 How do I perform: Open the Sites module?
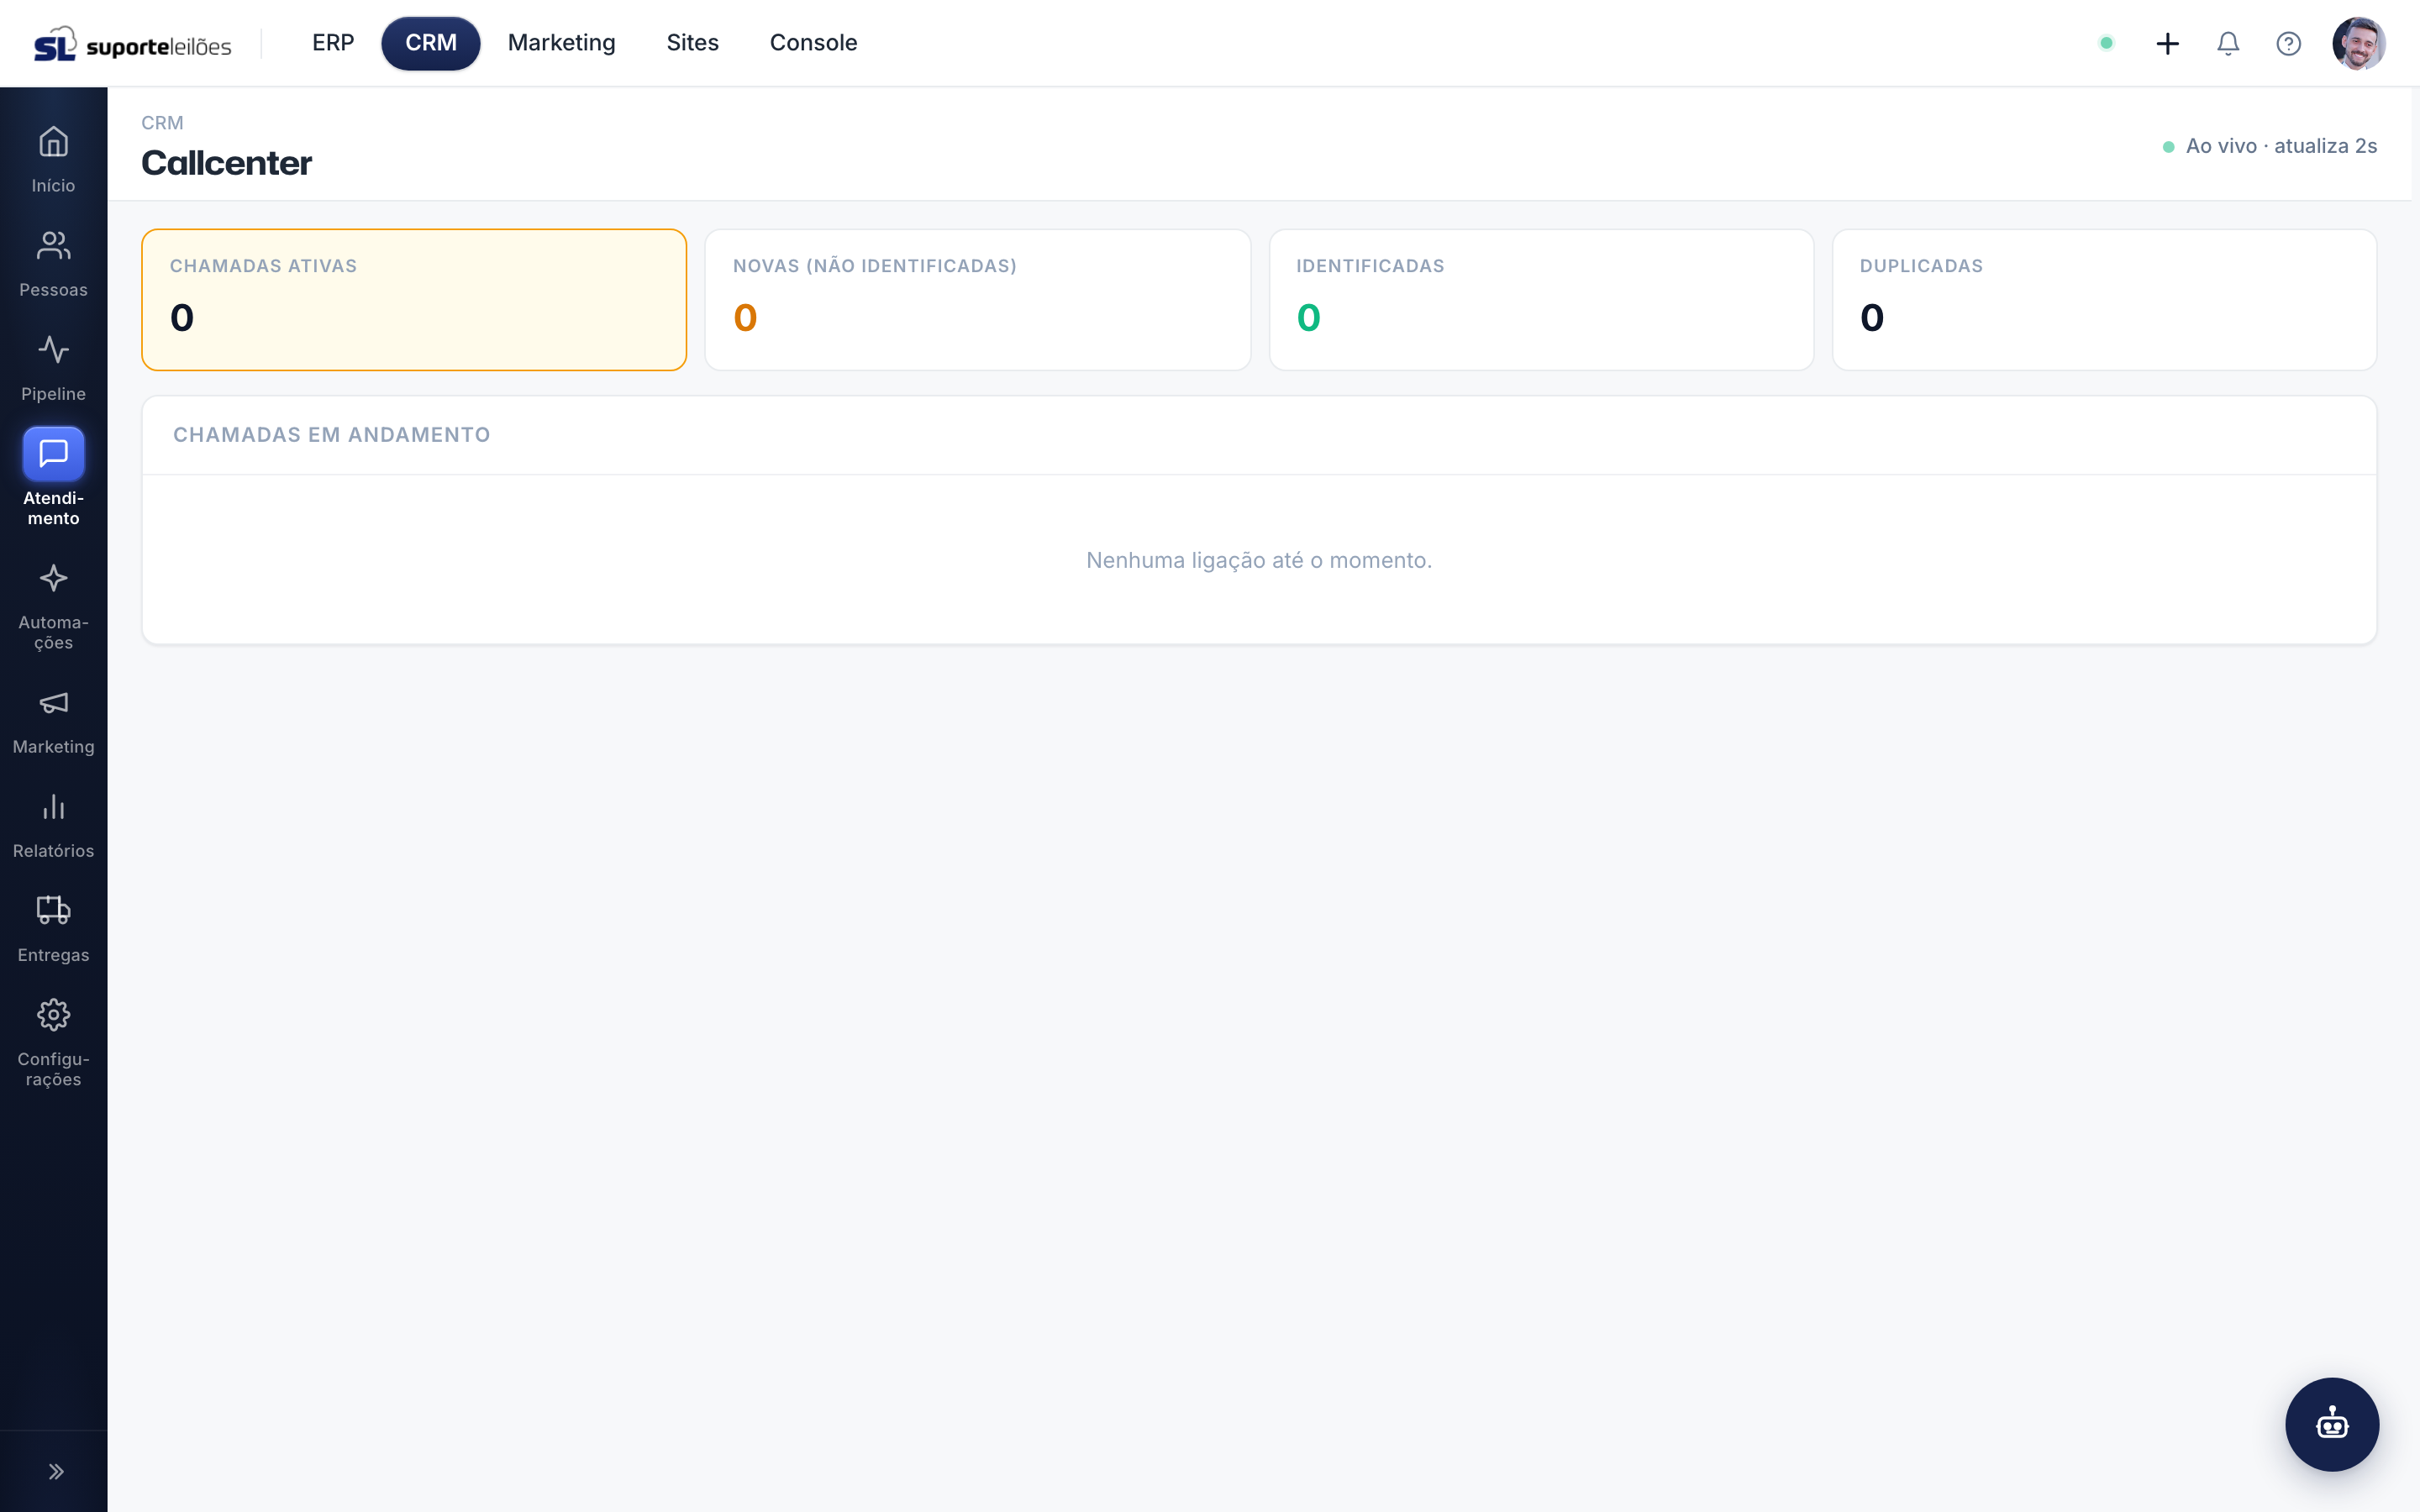[x=692, y=43]
